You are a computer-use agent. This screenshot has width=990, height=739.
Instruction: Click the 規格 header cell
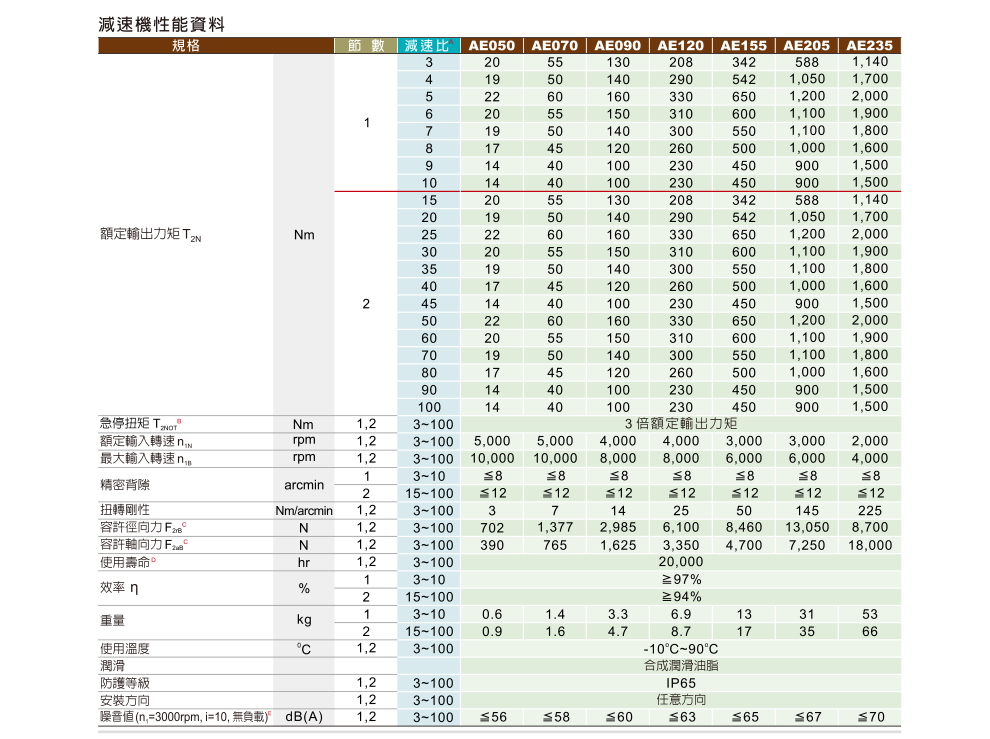[x=186, y=45]
